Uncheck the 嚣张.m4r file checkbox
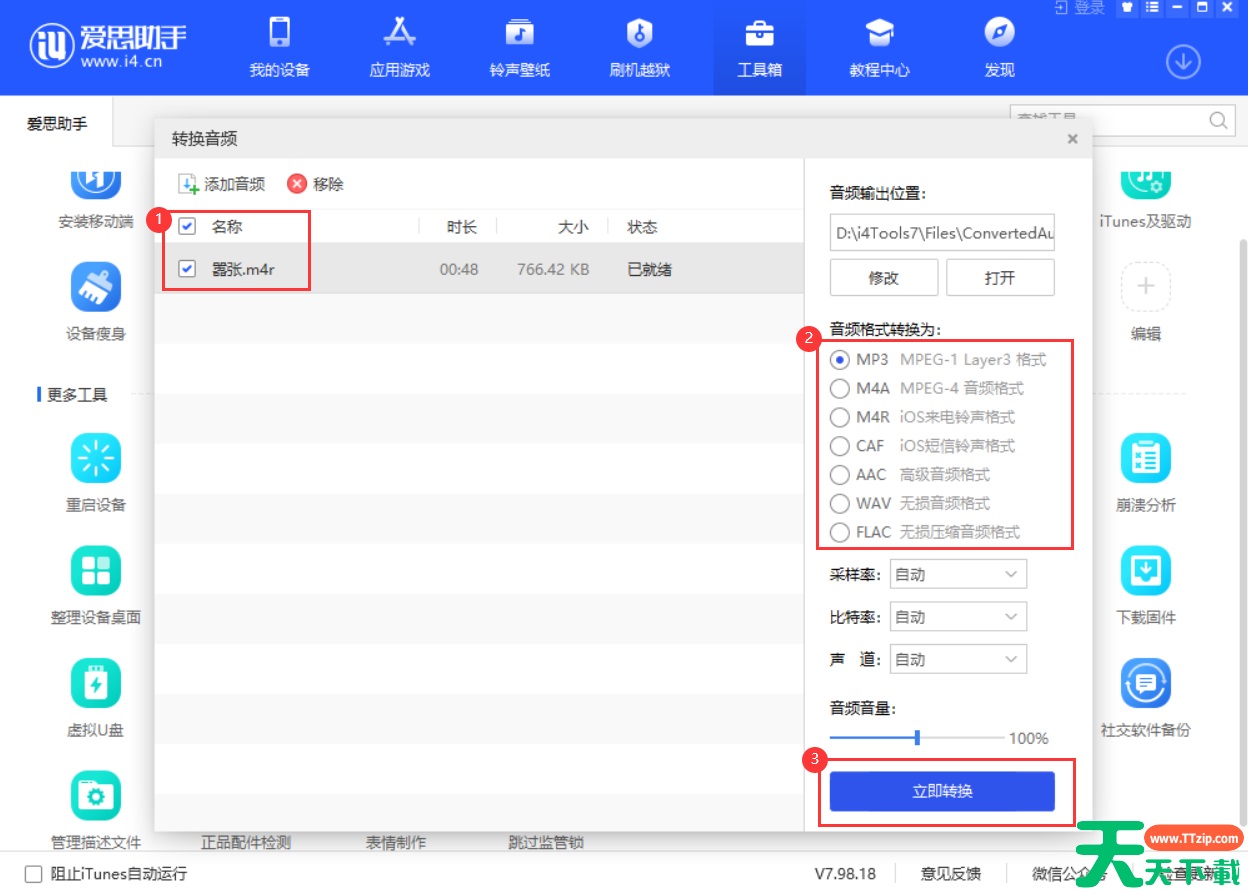The height and width of the screenshot is (894, 1248). pyautogui.click(x=186, y=269)
